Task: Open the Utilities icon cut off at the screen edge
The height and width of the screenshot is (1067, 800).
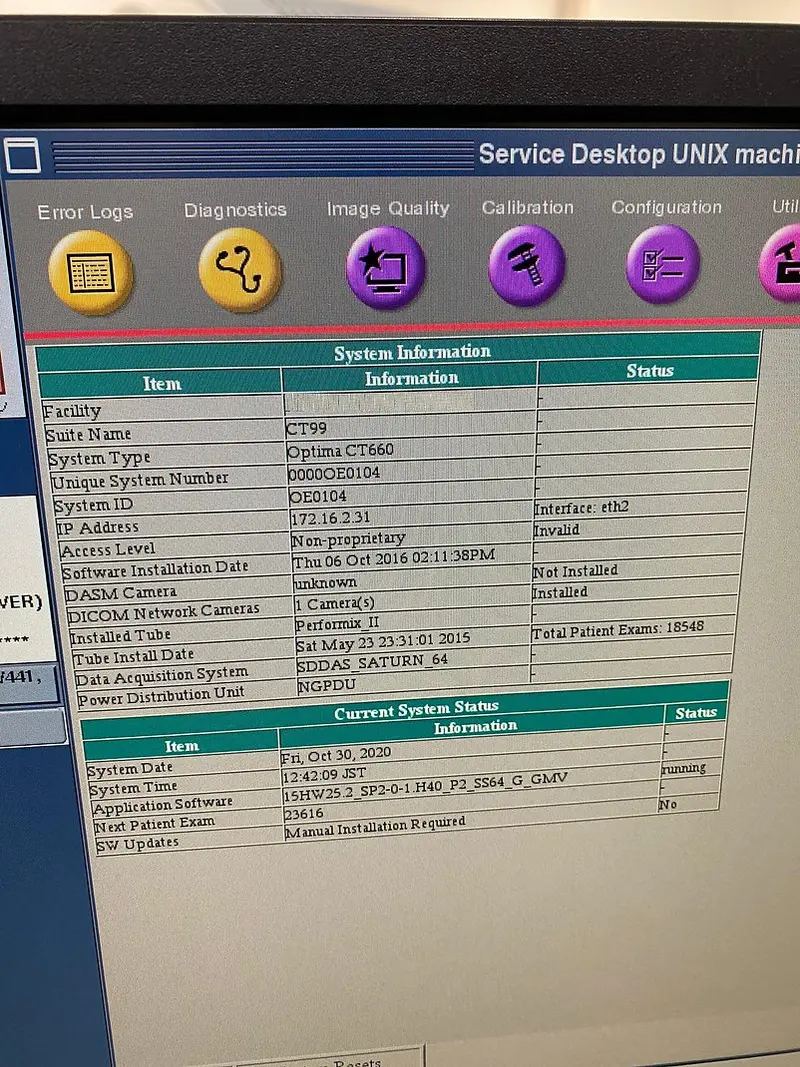Action: 780,263
